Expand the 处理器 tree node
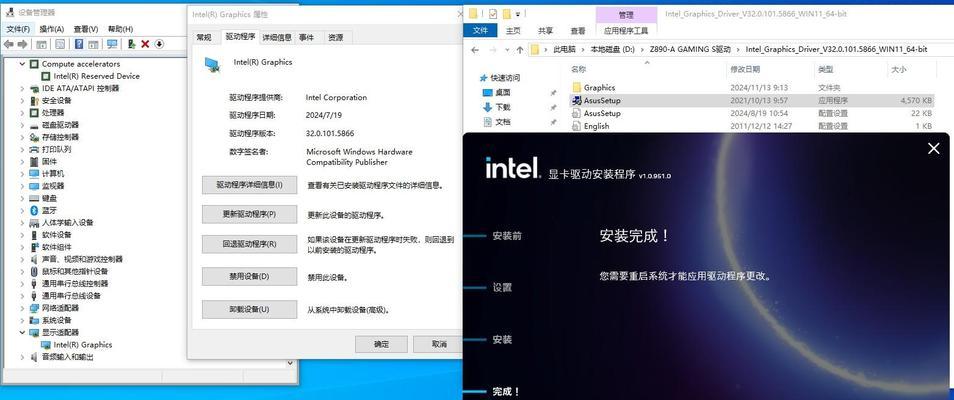Image resolution: width=954 pixels, height=400 pixels. click(23, 113)
